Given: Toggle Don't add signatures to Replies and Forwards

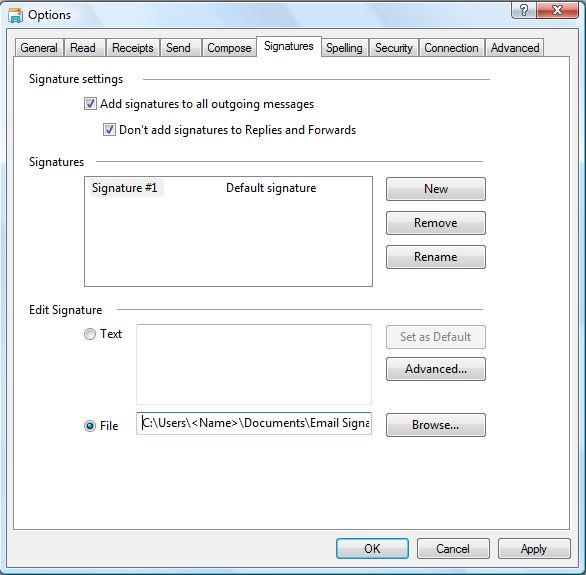Looking at the screenshot, I should (109, 130).
